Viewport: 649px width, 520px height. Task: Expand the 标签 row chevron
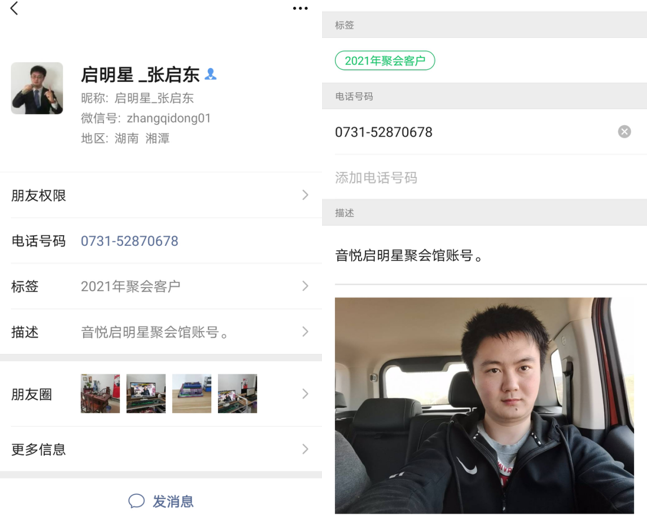click(x=305, y=286)
